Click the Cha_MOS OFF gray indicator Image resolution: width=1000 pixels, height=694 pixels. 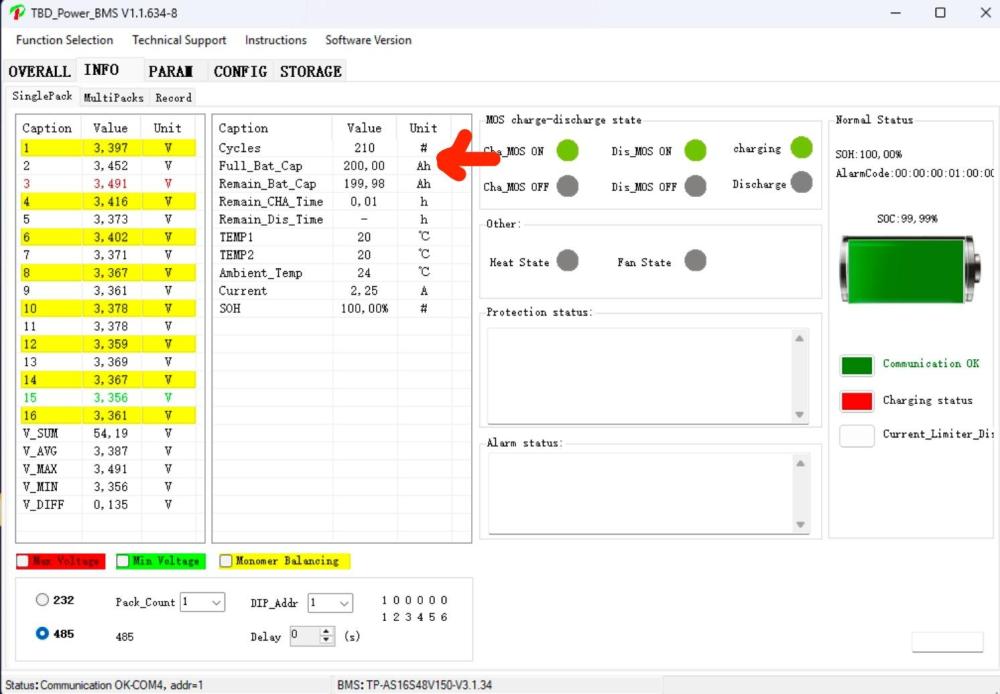[x=567, y=186]
